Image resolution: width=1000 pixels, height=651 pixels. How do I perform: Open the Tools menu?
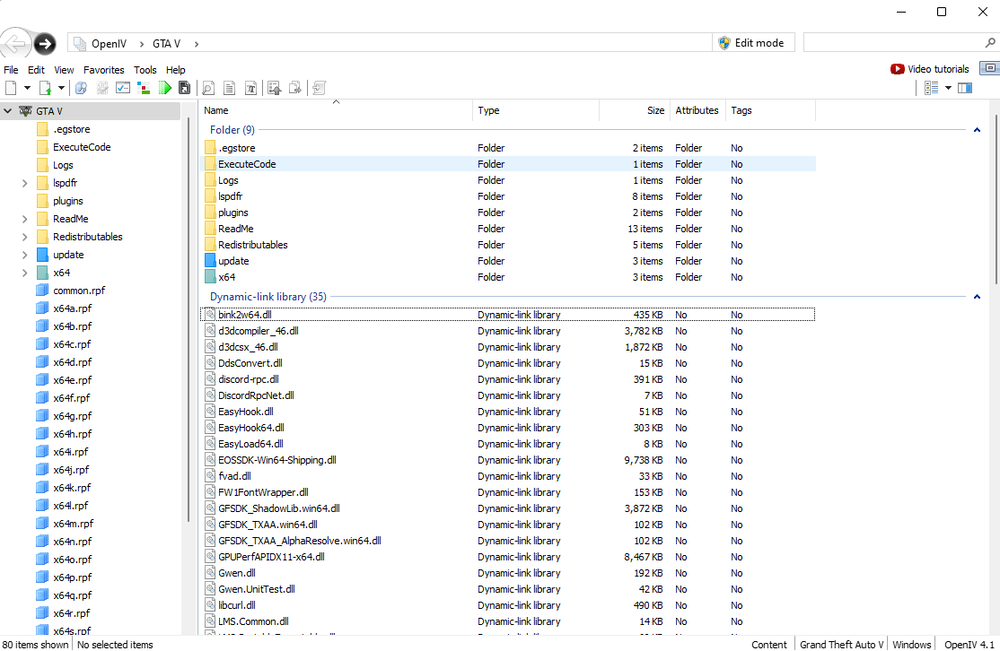click(x=144, y=69)
